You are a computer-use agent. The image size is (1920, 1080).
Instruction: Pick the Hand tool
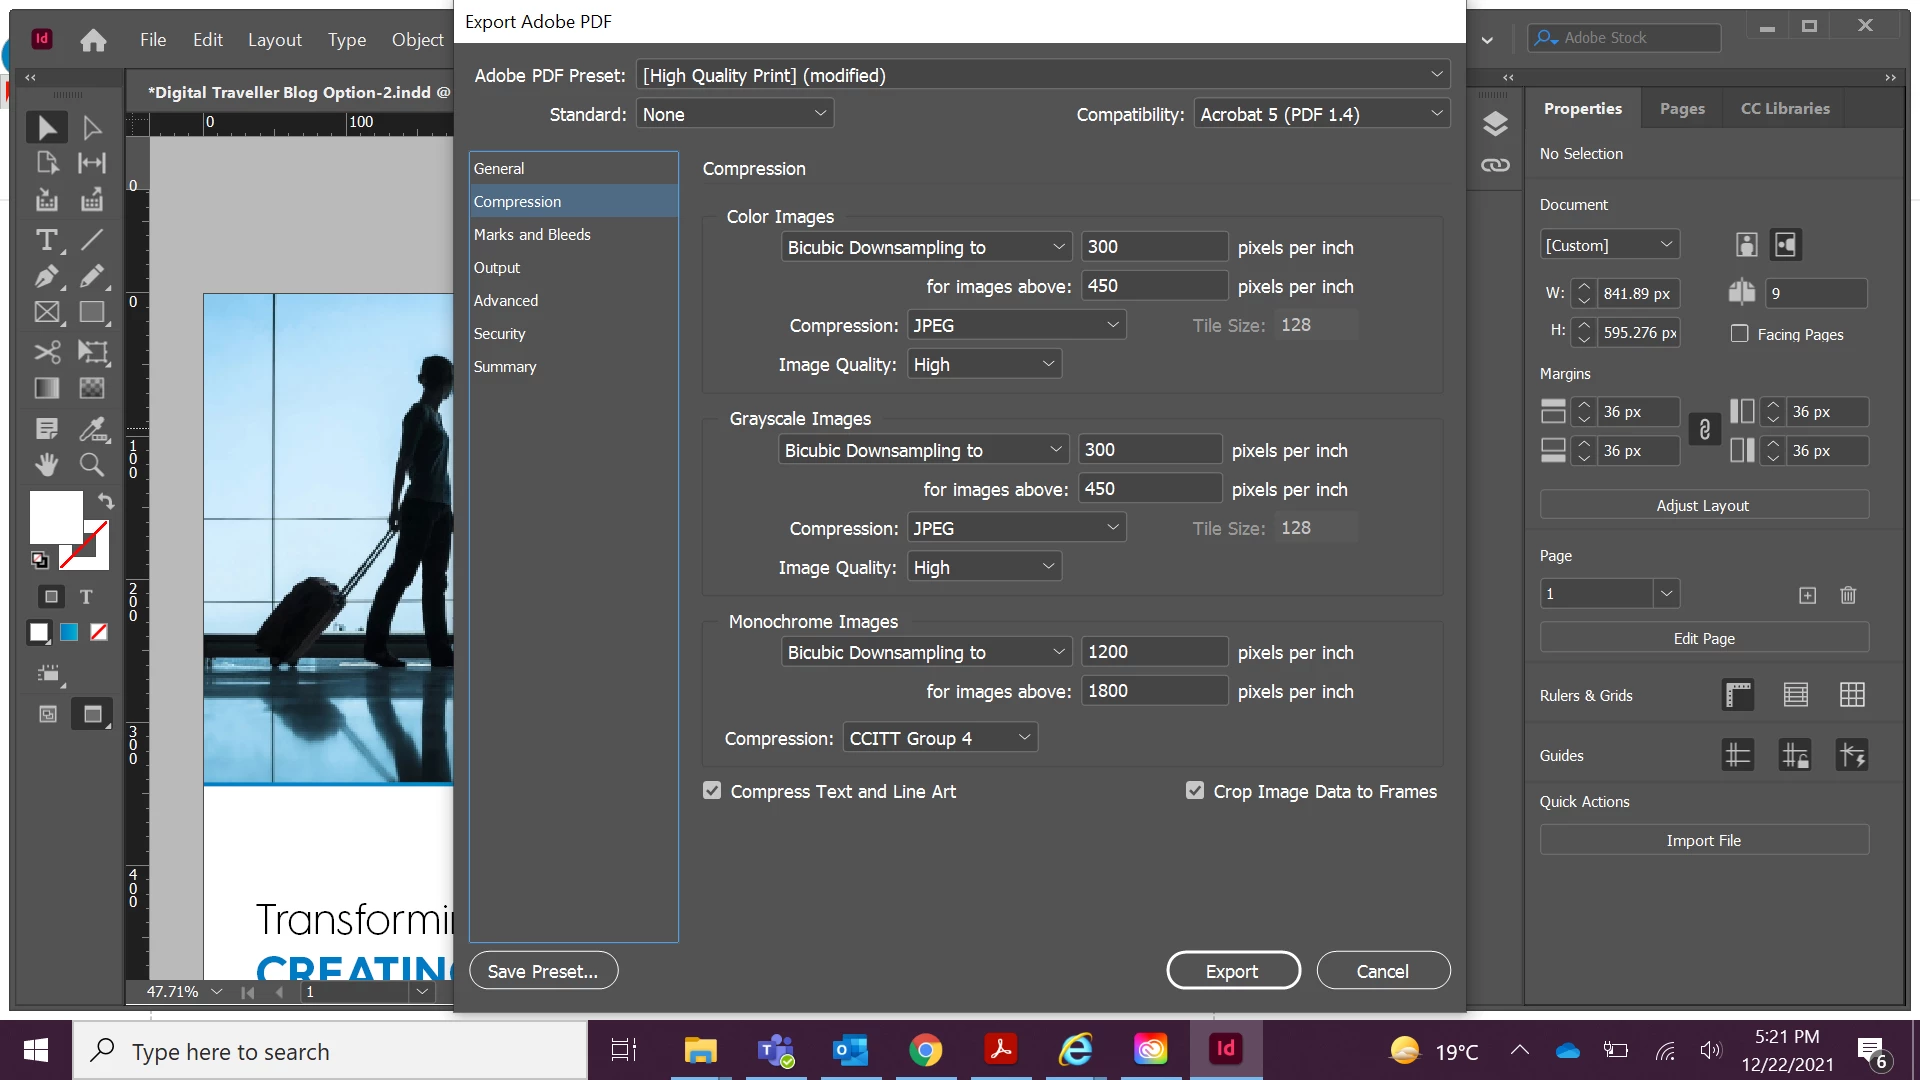tap(46, 464)
